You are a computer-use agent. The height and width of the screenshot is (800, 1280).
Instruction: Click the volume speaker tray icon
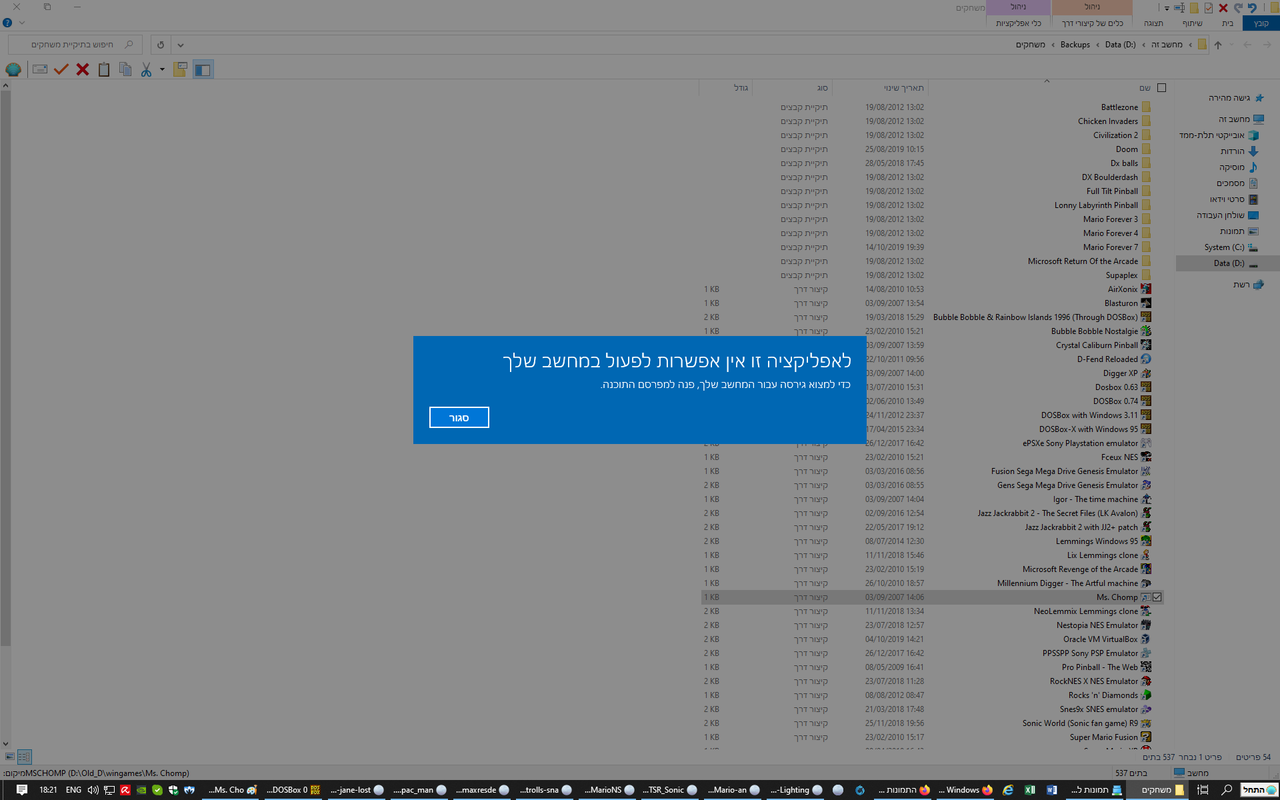pyautogui.click(x=93, y=790)
